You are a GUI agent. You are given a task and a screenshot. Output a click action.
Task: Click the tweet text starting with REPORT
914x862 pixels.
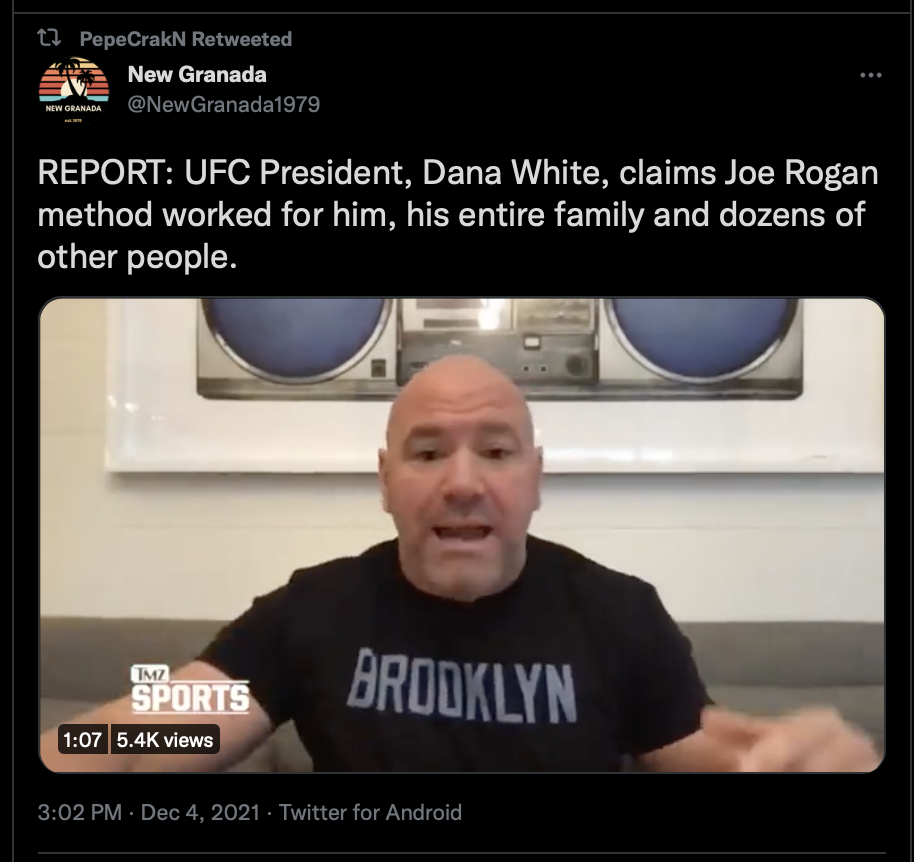pos(458,214)
